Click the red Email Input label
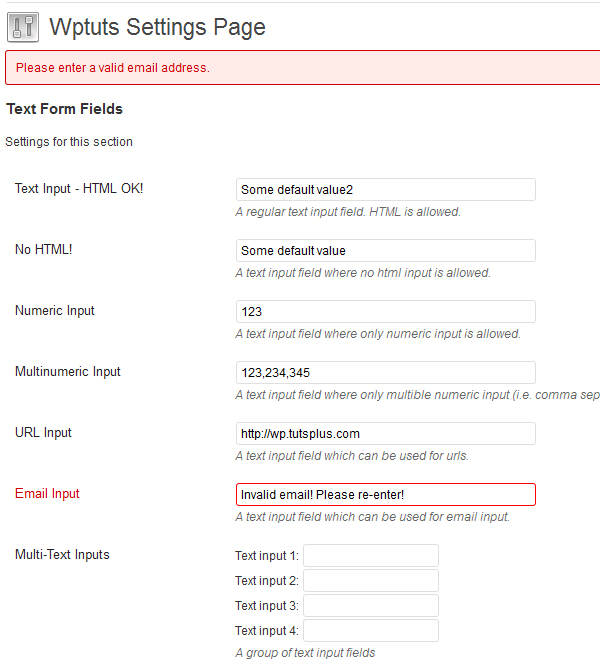 [x=47, y=494]
